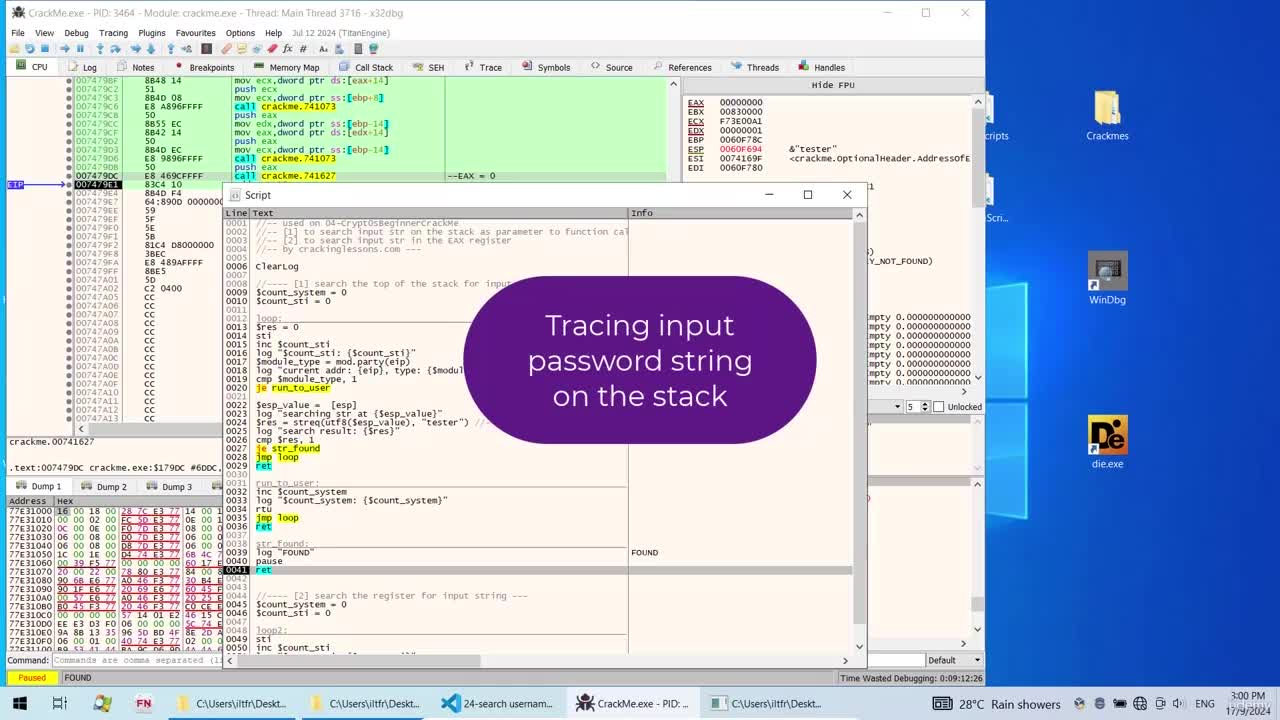Click the Pause execution icon in the toolbar

click(x=80, y=48)
